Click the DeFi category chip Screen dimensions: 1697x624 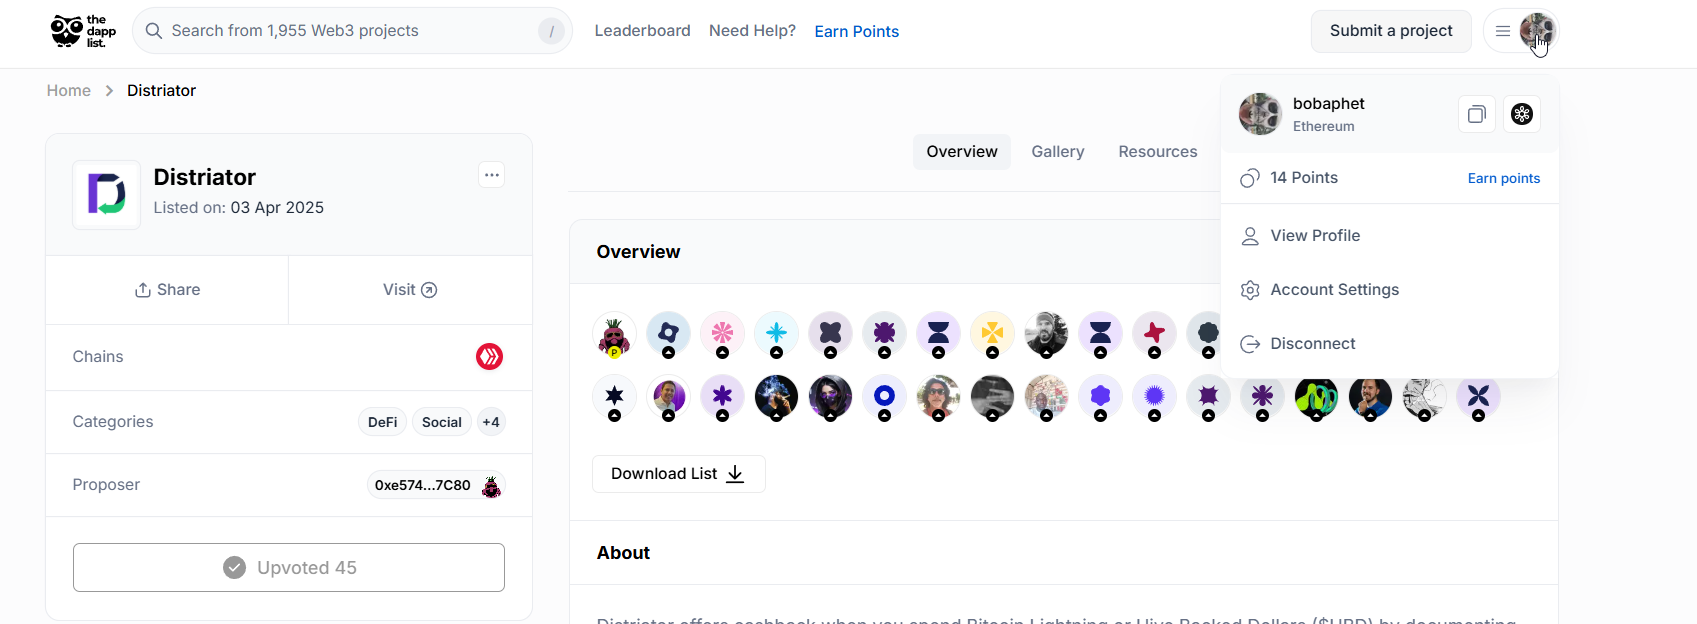point(382,422)
